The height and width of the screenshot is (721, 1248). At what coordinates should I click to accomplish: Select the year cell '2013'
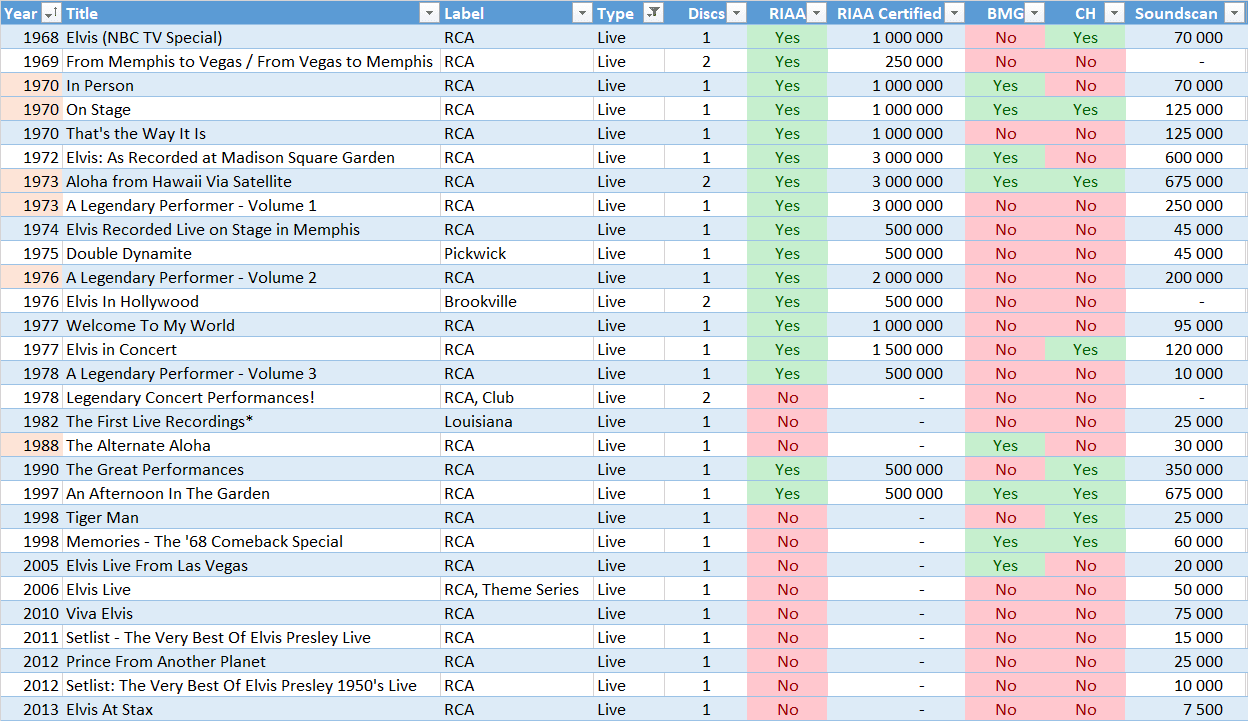[x=31, y=709]
